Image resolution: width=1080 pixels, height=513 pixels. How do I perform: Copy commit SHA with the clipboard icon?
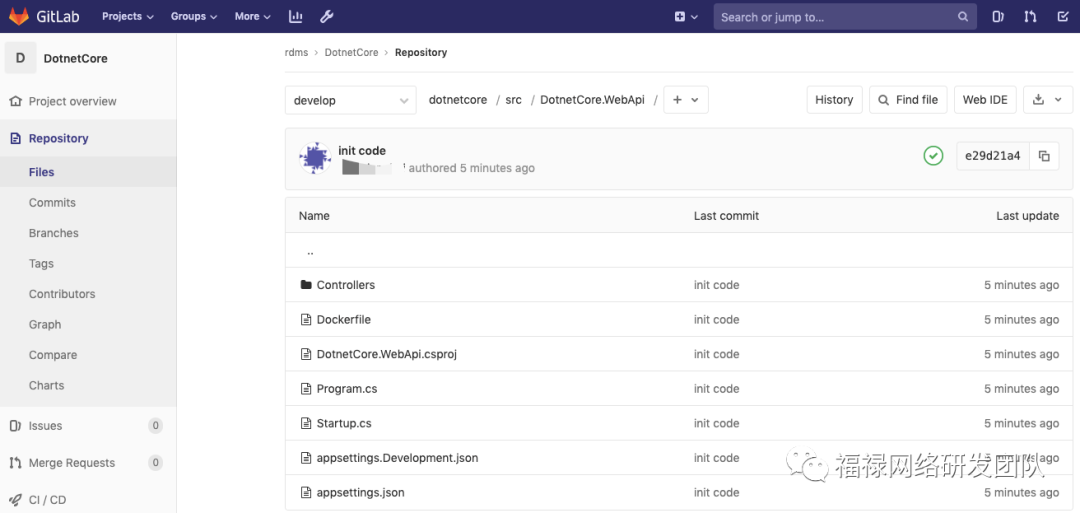pos(1044,156)
